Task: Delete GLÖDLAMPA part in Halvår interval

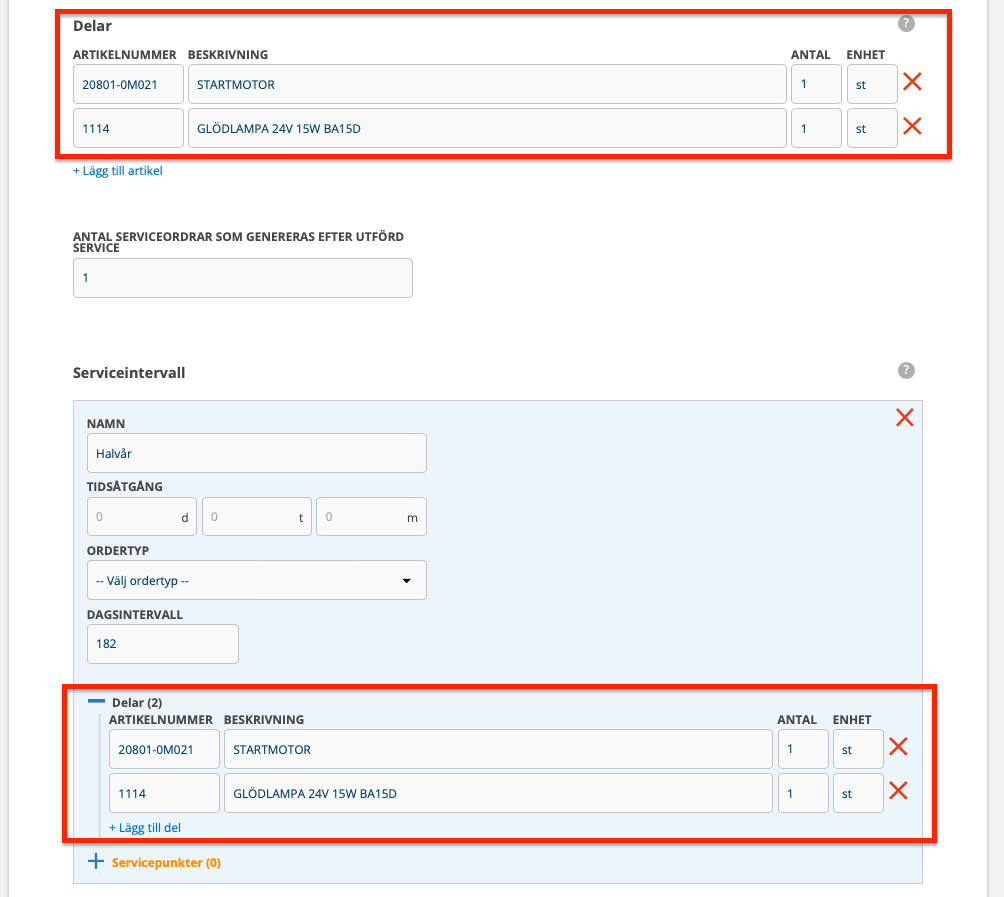Action: [898, 791]
